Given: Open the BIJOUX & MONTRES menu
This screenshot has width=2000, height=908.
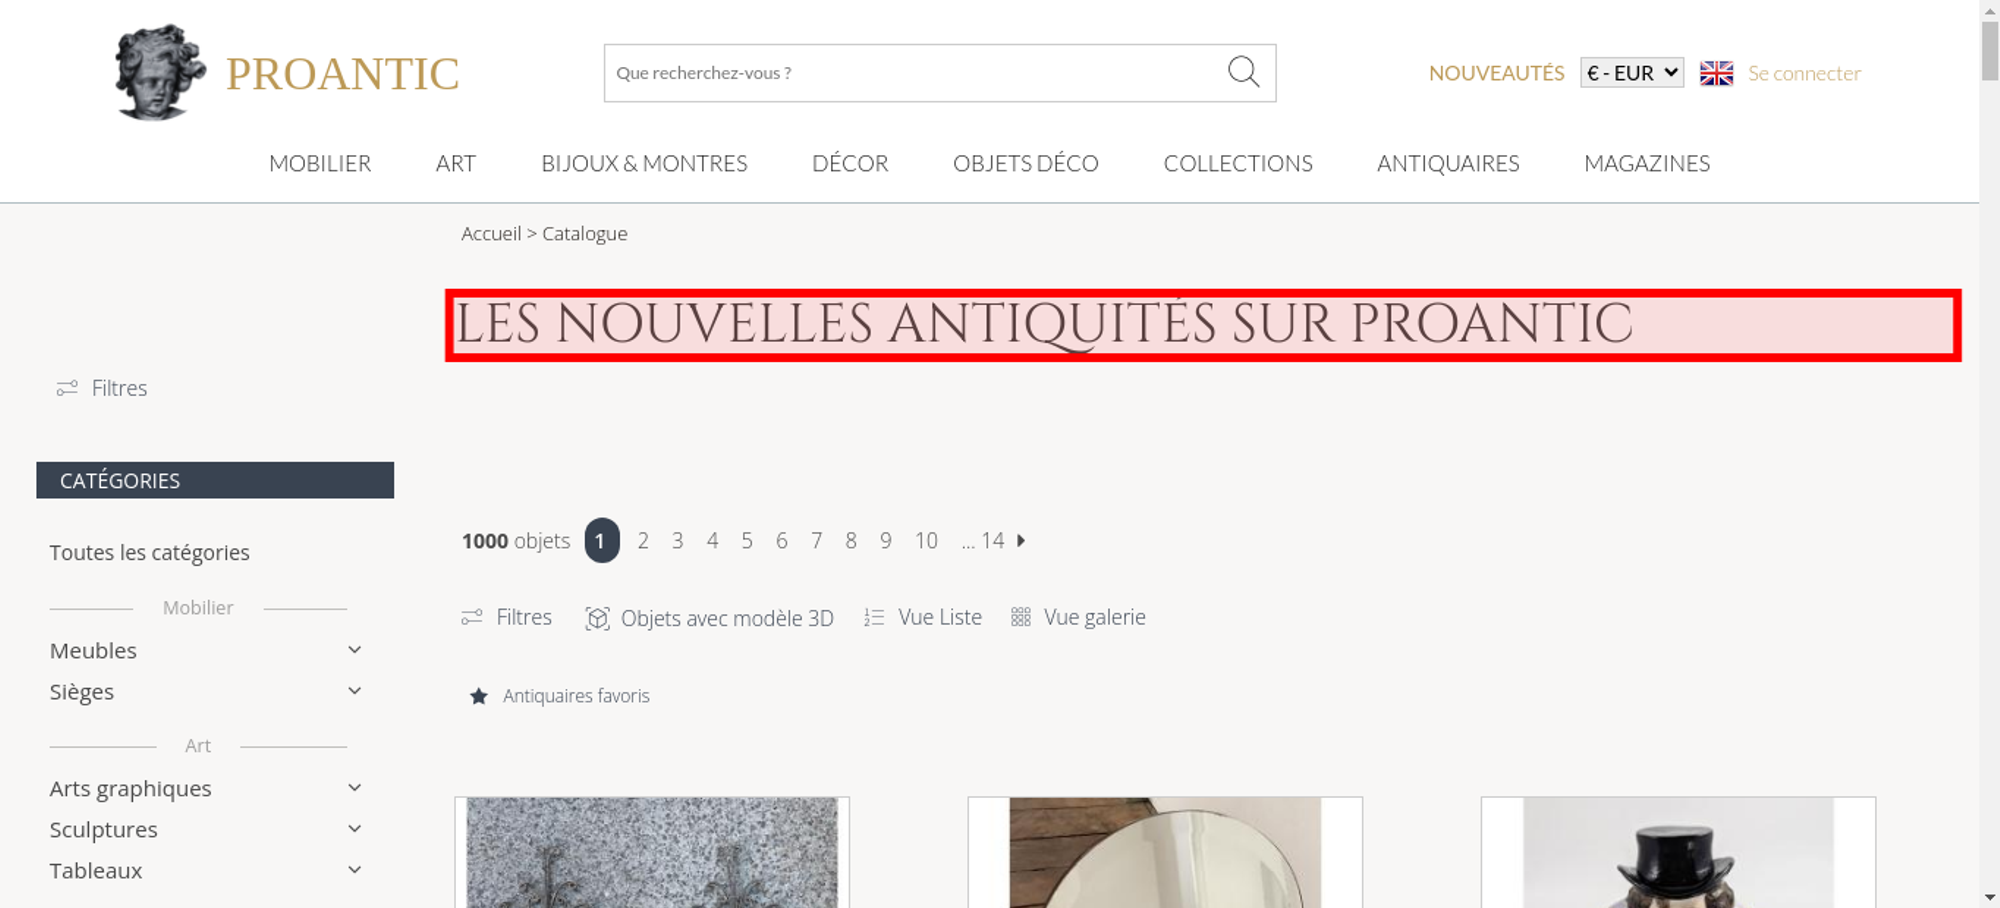Looking at the screenshot, I should click(x=644, y=163).
